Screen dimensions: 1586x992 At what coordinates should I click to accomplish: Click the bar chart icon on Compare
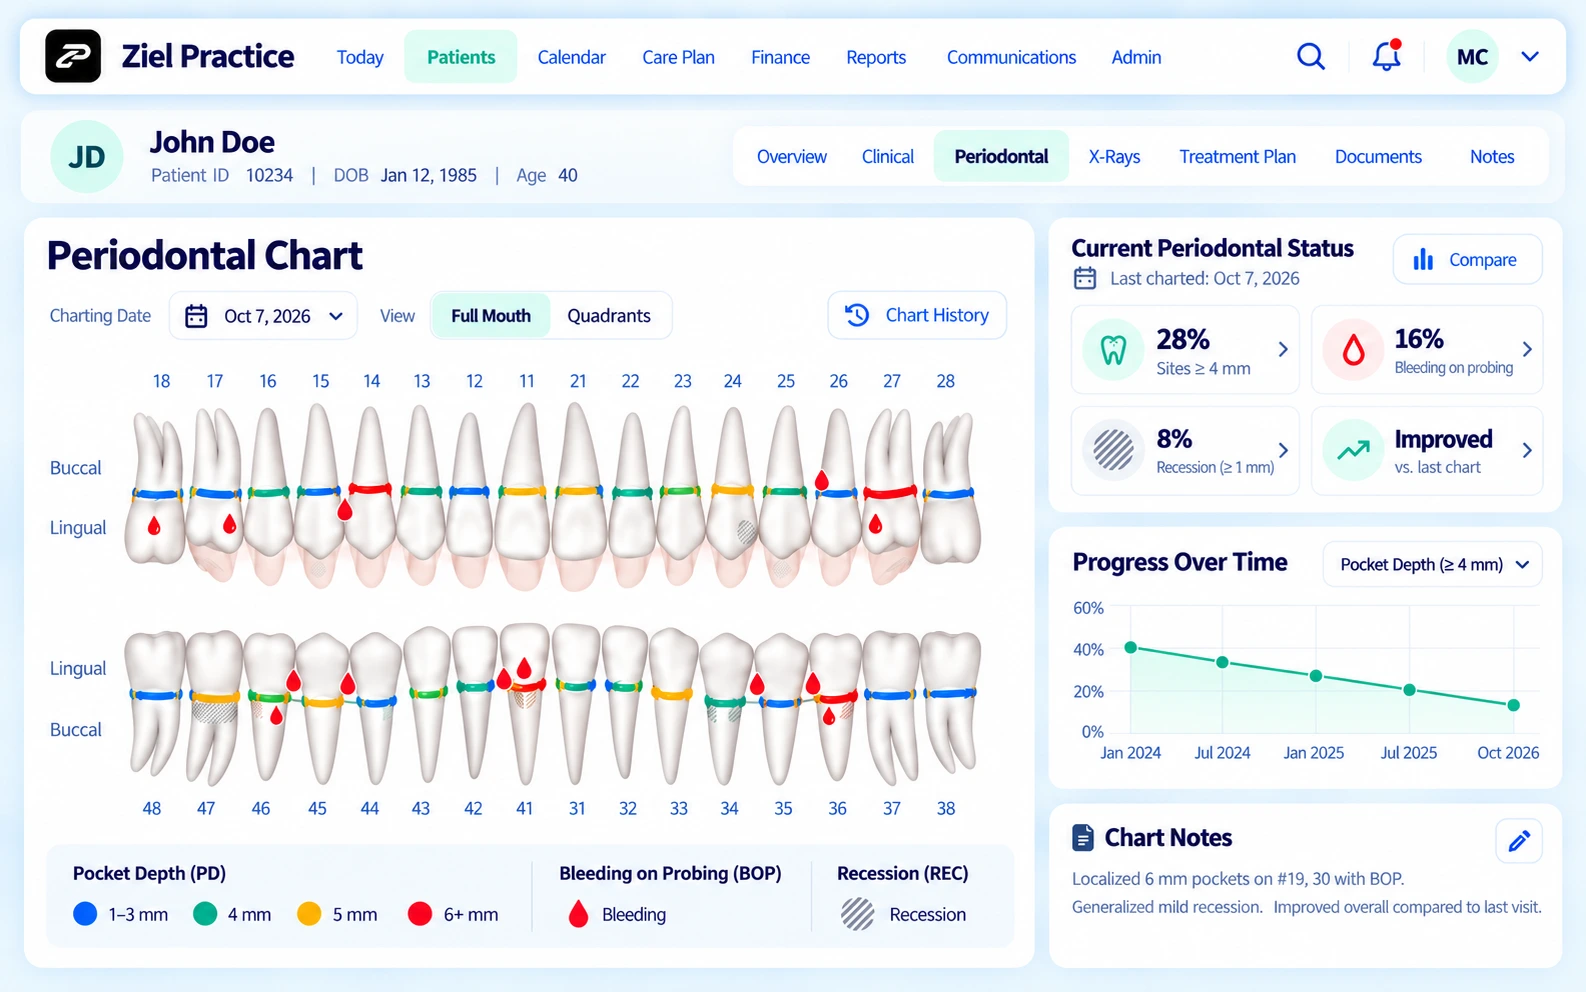point(1423,260)
